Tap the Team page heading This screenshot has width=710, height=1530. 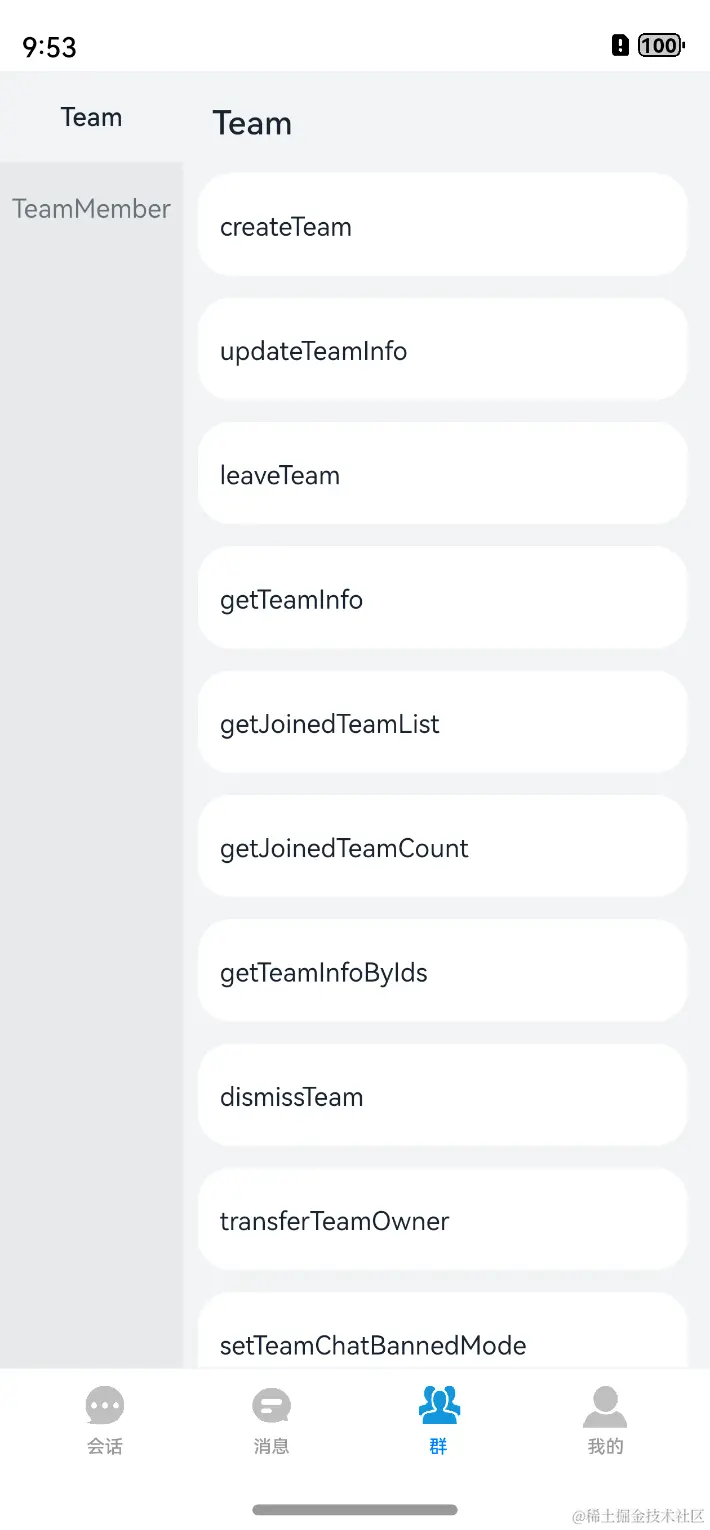pyautogui.click(x=252, y=122)
